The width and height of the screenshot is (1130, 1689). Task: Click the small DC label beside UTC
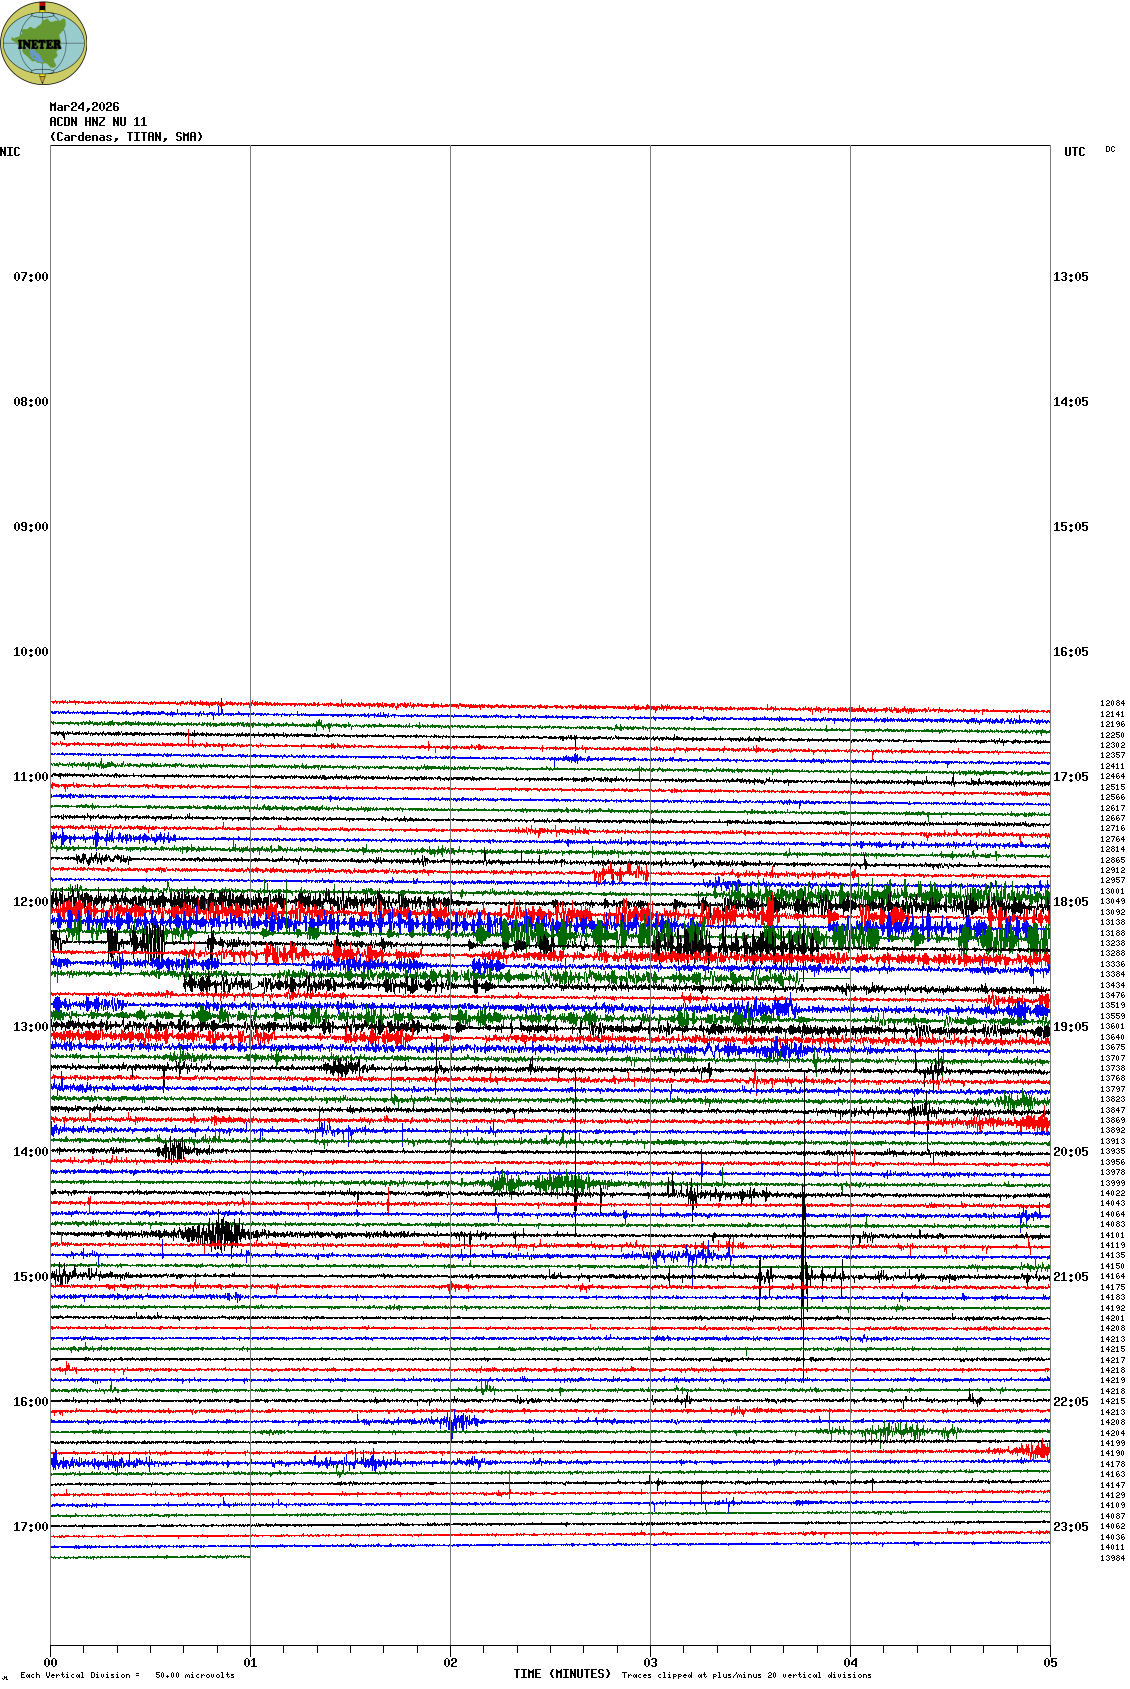coord(1110,150)
